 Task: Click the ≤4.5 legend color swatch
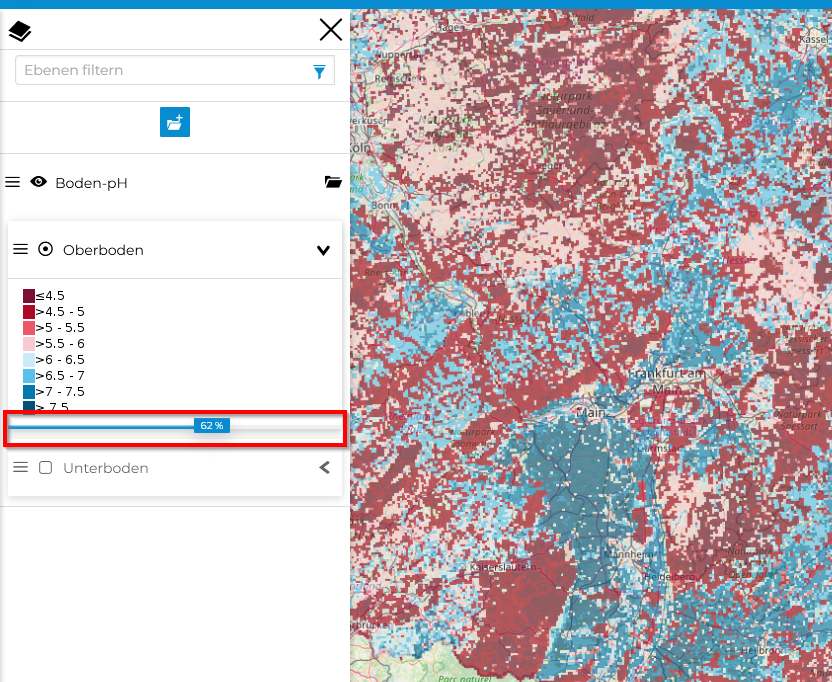coord(29,295)
